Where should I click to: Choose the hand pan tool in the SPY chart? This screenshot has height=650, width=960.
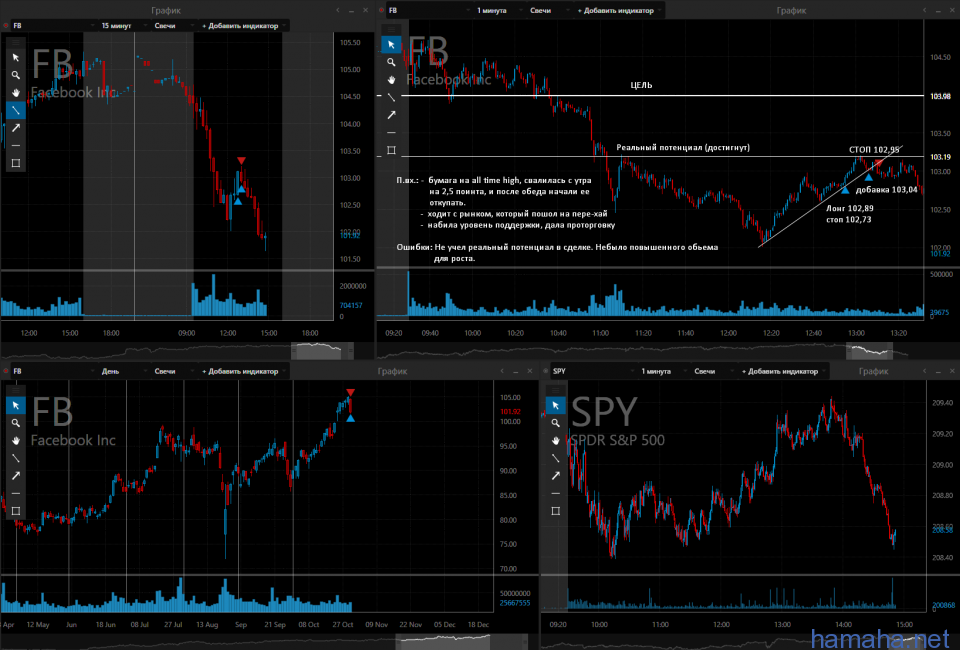[555, 441]
